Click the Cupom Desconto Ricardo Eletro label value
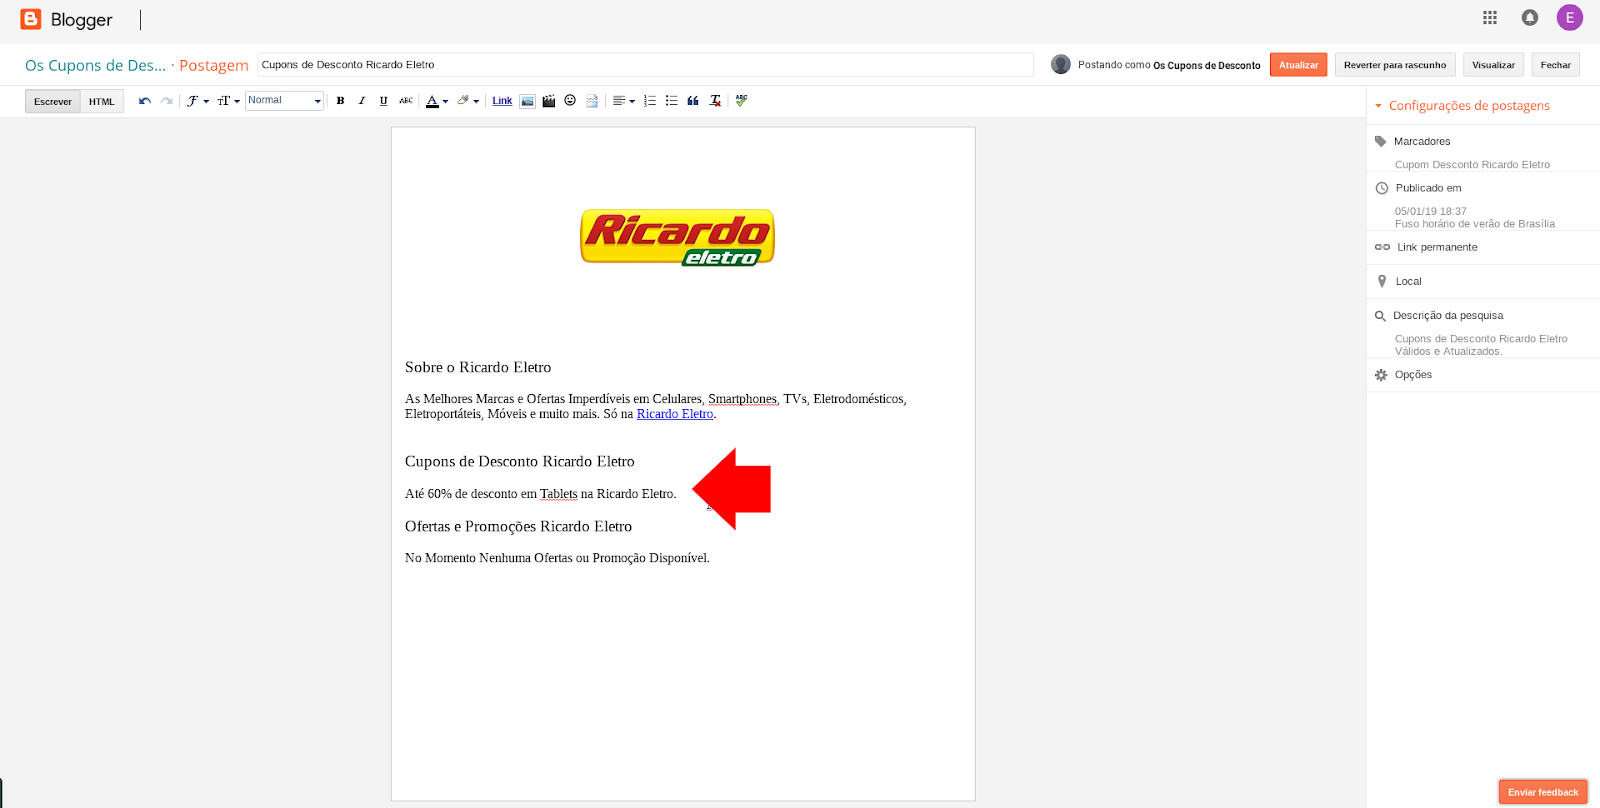Screen dimensions: 1600x808 1472,165
